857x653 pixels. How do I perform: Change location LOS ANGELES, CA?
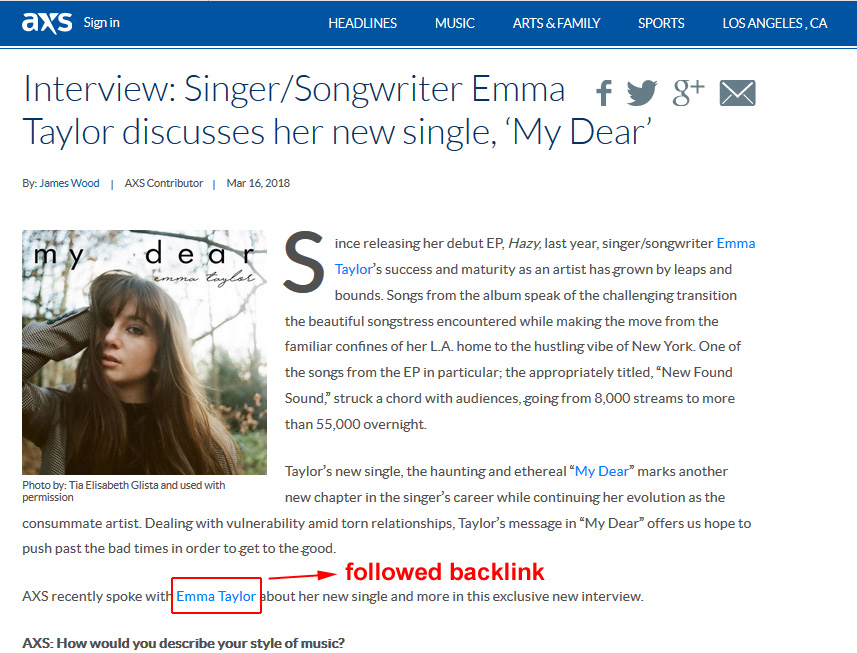775,23
